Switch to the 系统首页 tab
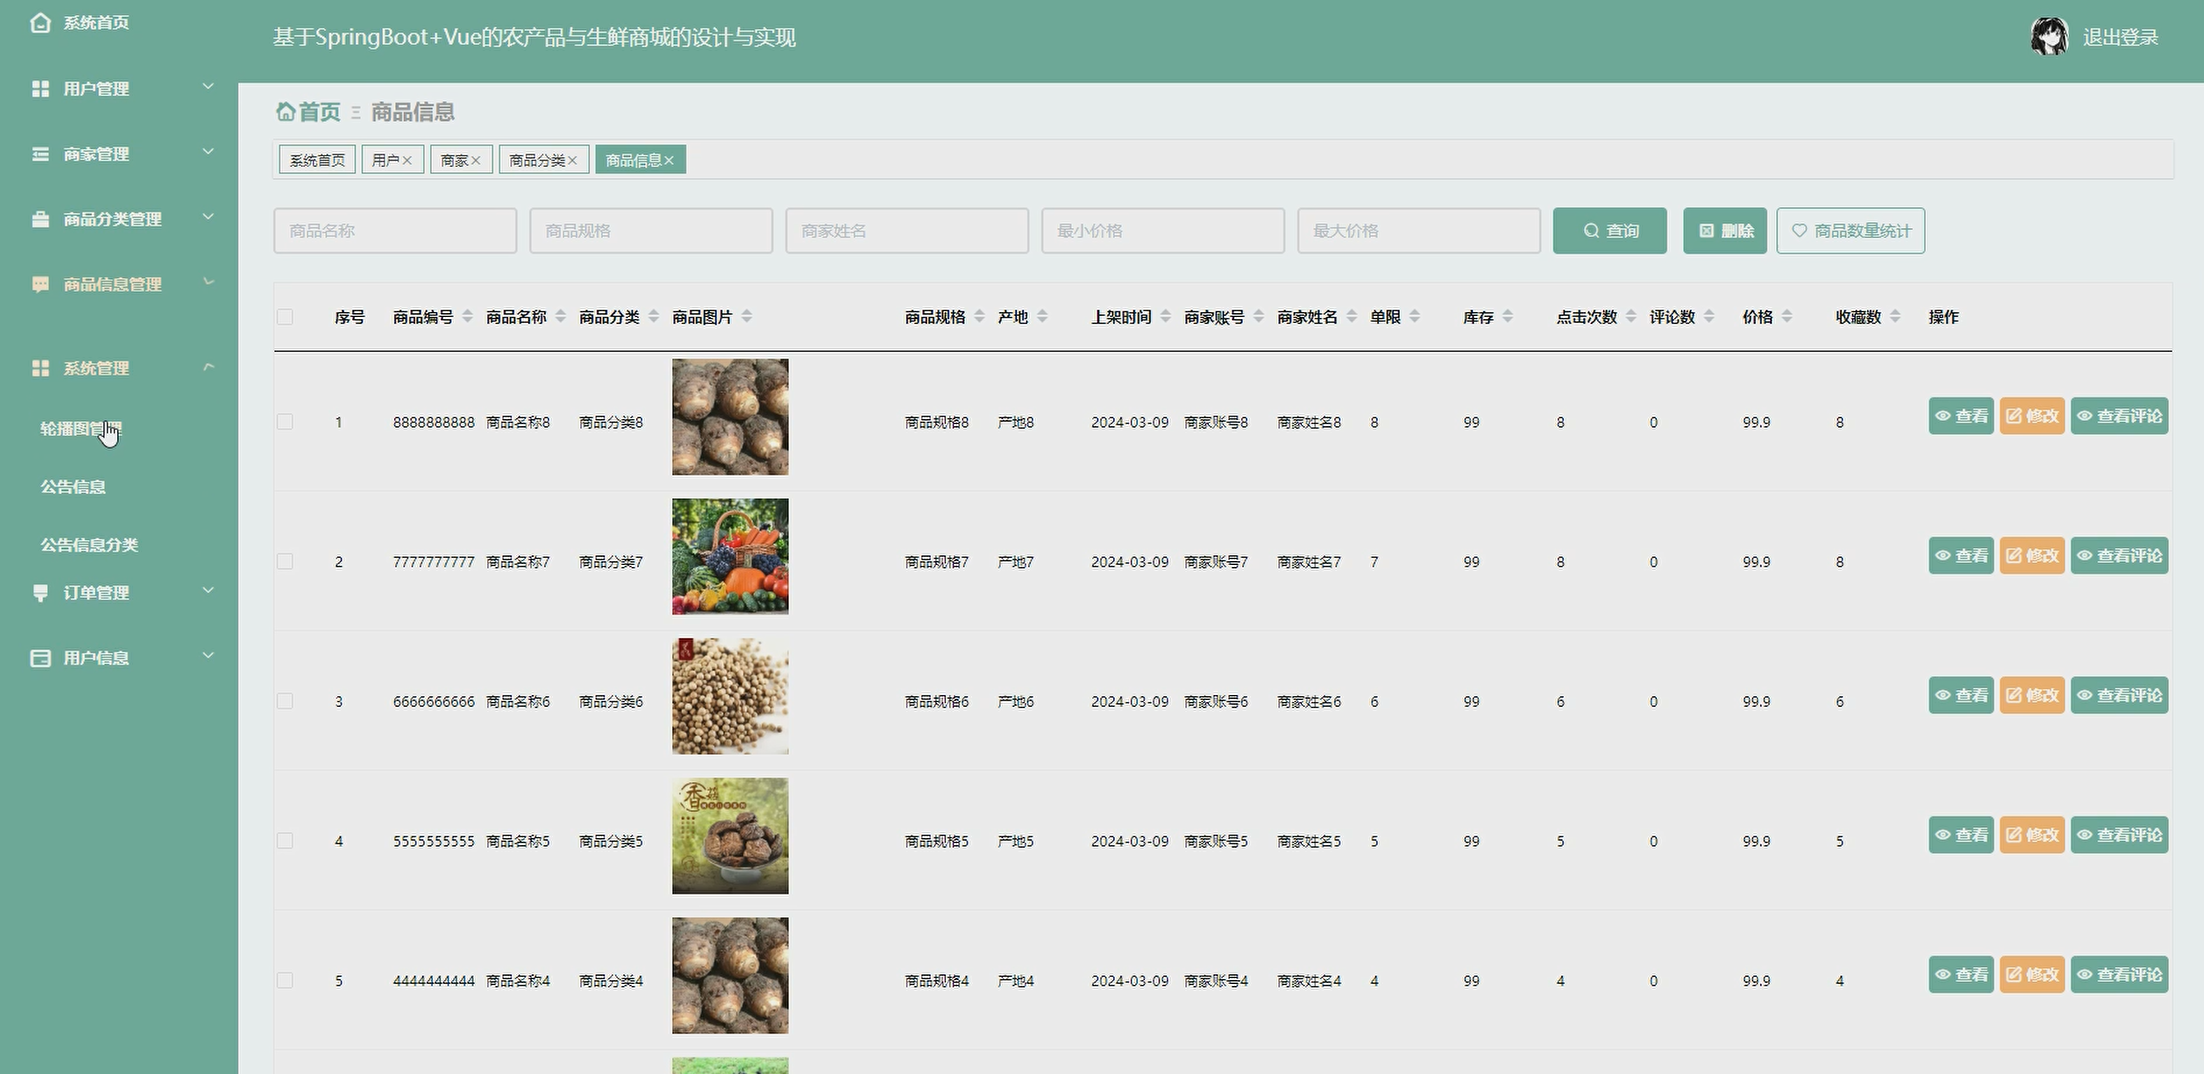The width and height of the screenshot is (2204, 1074). pyautogui.click(x=317, y=160)
